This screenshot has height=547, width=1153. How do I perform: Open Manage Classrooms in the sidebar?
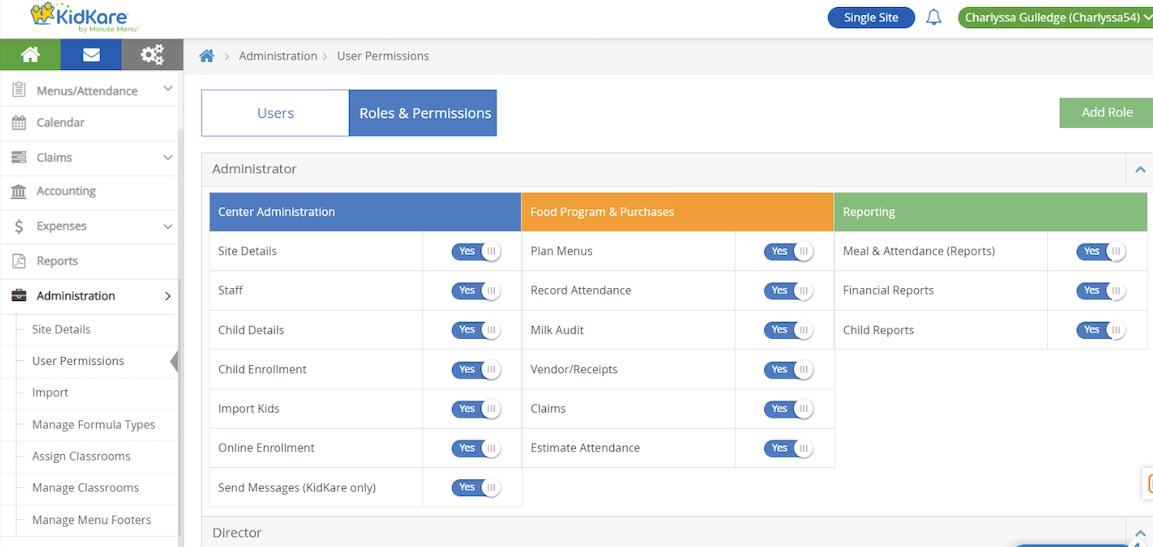(x=85, y=488)
